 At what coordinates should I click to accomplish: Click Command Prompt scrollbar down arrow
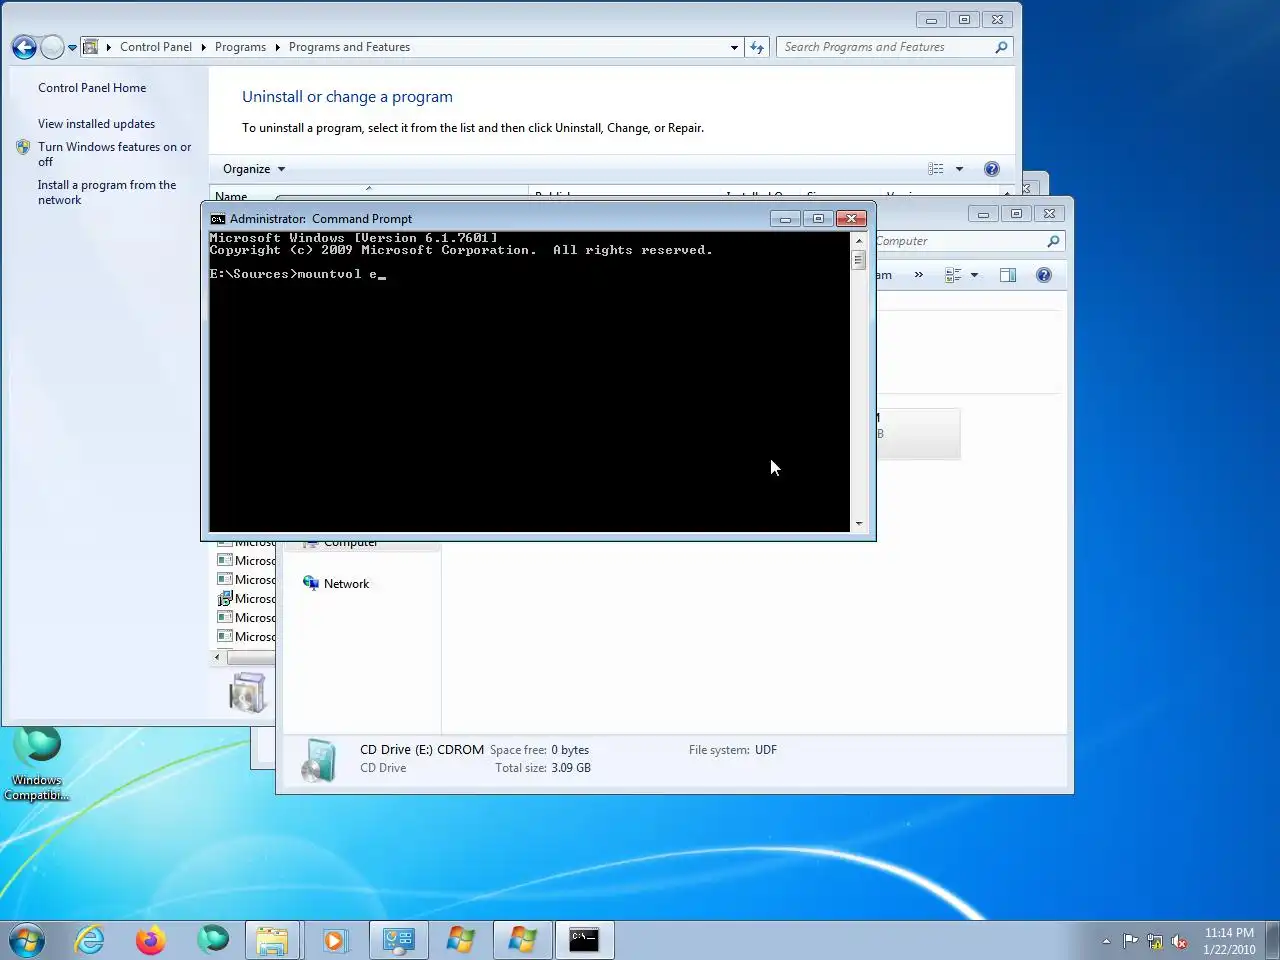click(x=858, y=523)
